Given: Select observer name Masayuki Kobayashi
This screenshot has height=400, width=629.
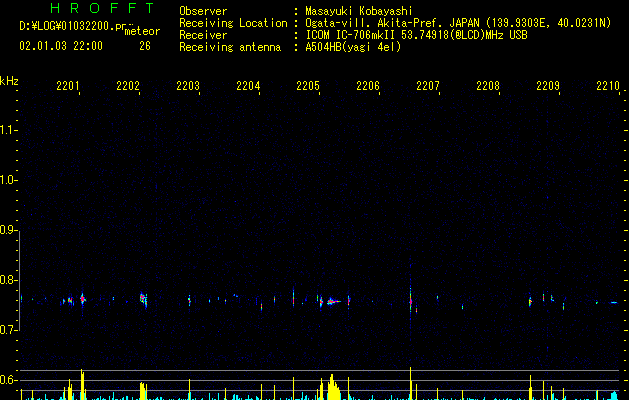Looking at the screenshot, I should [359, 11].
